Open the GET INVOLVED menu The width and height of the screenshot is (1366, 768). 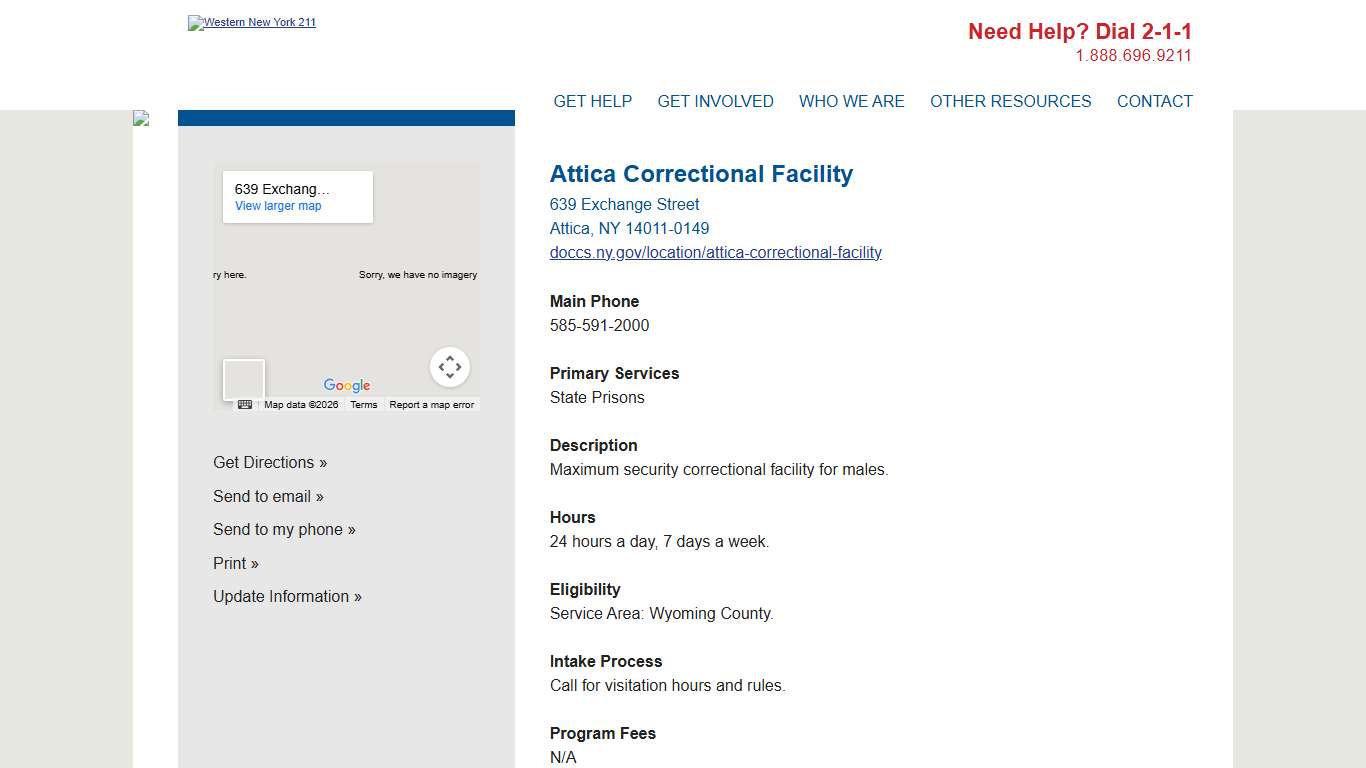[715, 101]
